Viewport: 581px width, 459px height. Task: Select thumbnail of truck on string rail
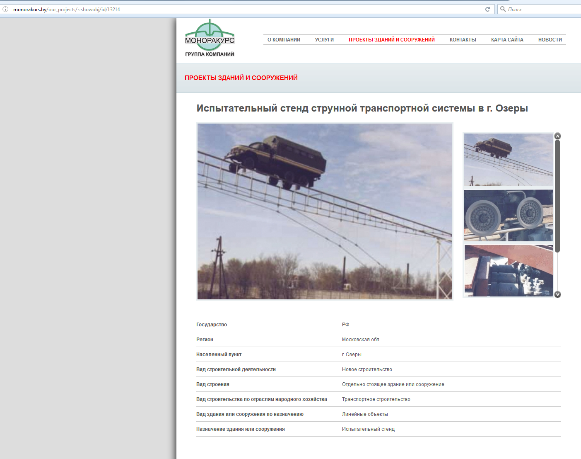508,160
